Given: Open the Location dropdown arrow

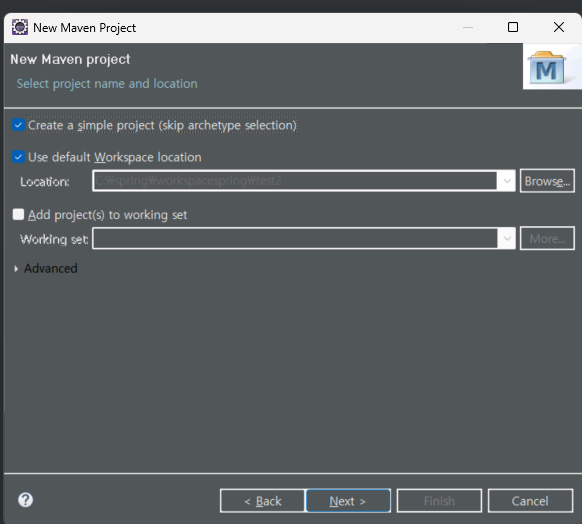Looking at the screenshot, I should coord(507,181).
